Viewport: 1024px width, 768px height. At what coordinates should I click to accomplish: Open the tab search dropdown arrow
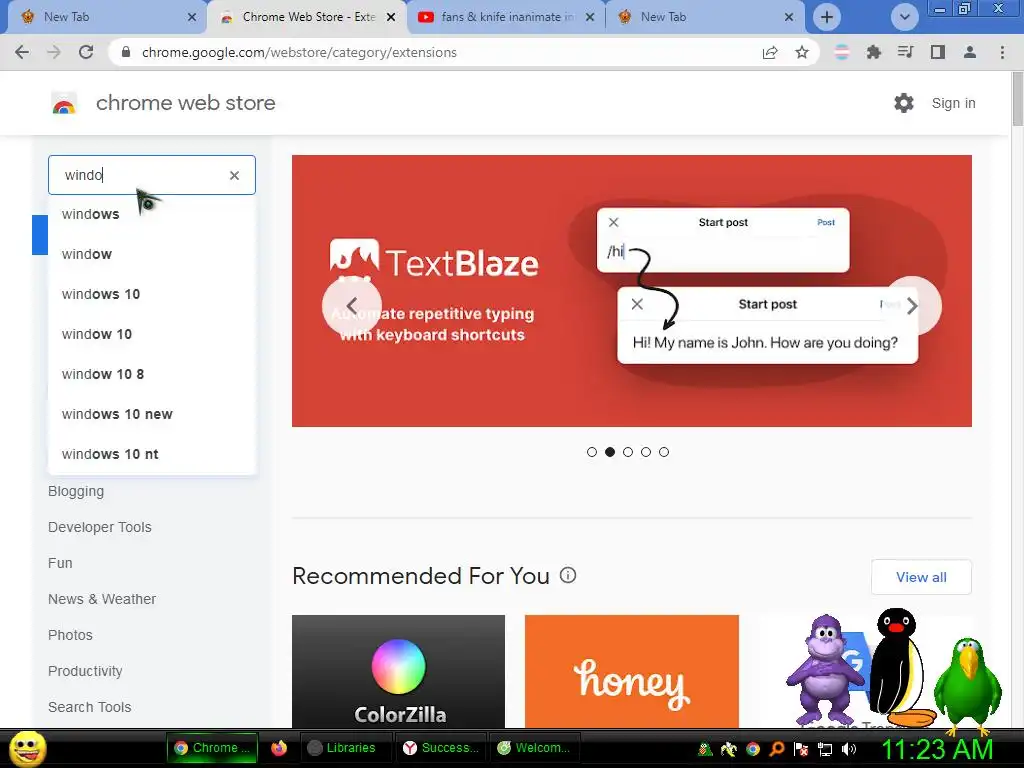click(904, 17)
